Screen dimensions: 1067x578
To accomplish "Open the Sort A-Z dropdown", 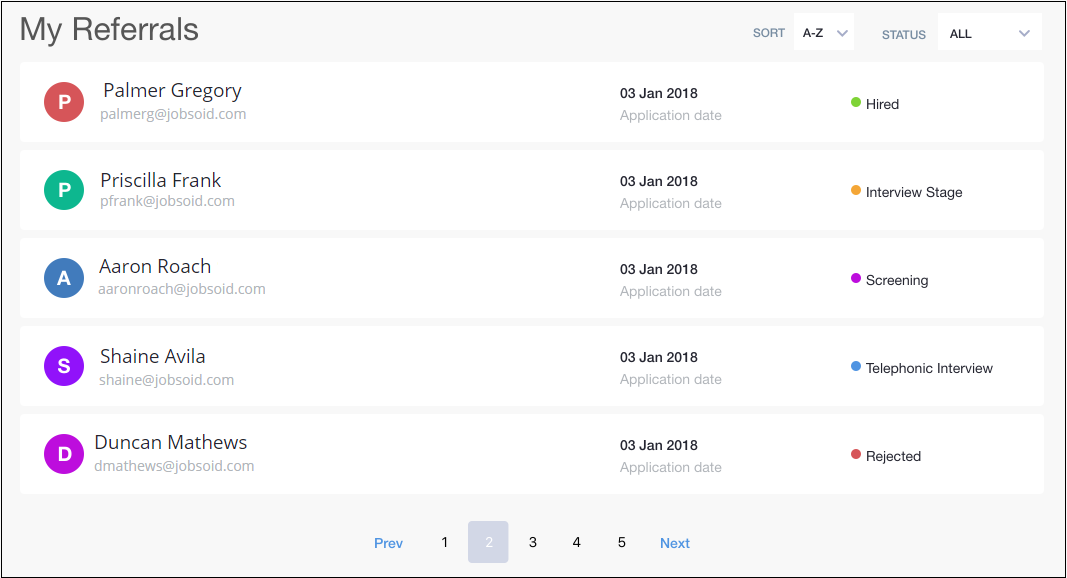I will pyautogui.click(x=823, y=33).
